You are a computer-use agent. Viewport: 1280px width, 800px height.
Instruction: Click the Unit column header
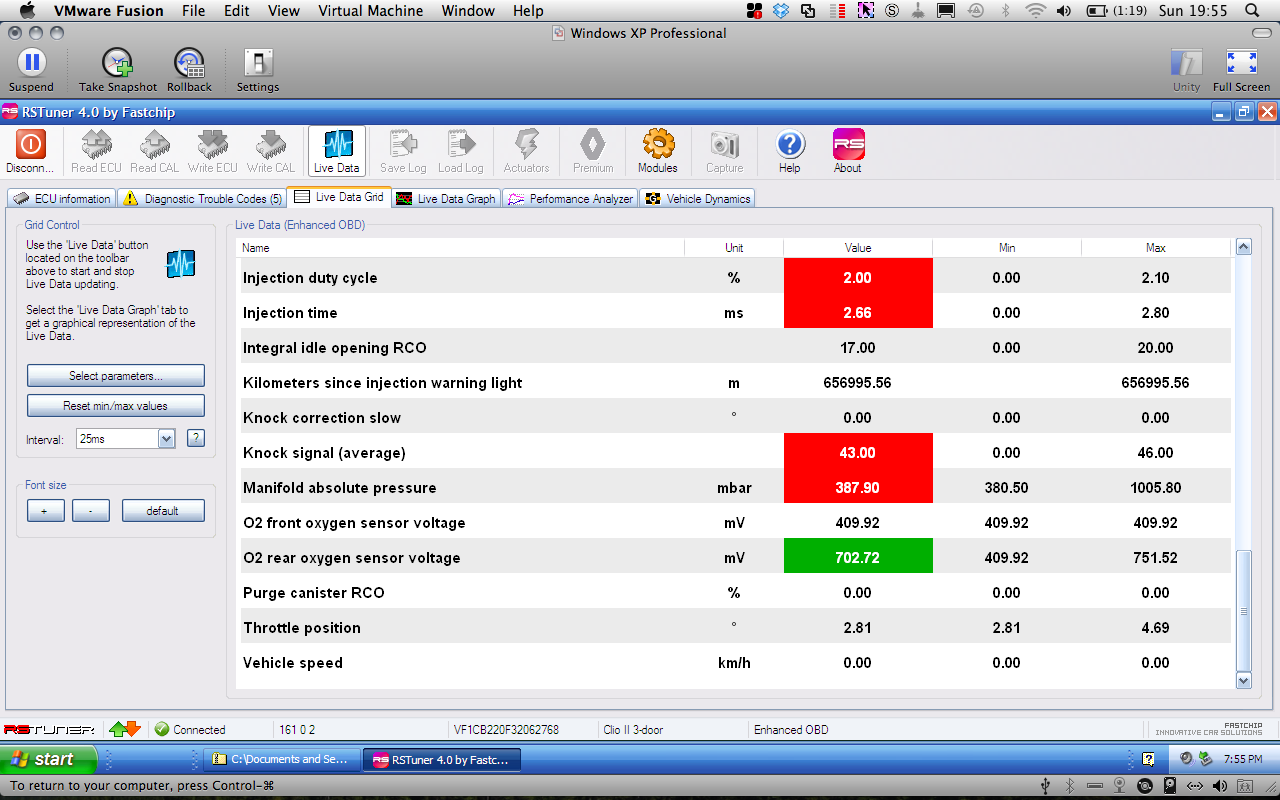[734, 247]
